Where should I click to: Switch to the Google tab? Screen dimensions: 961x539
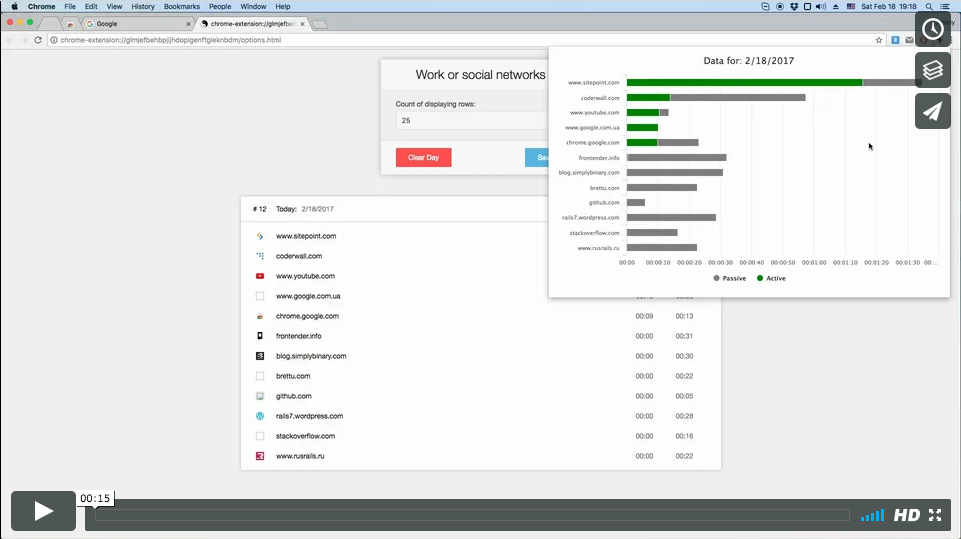138,24
